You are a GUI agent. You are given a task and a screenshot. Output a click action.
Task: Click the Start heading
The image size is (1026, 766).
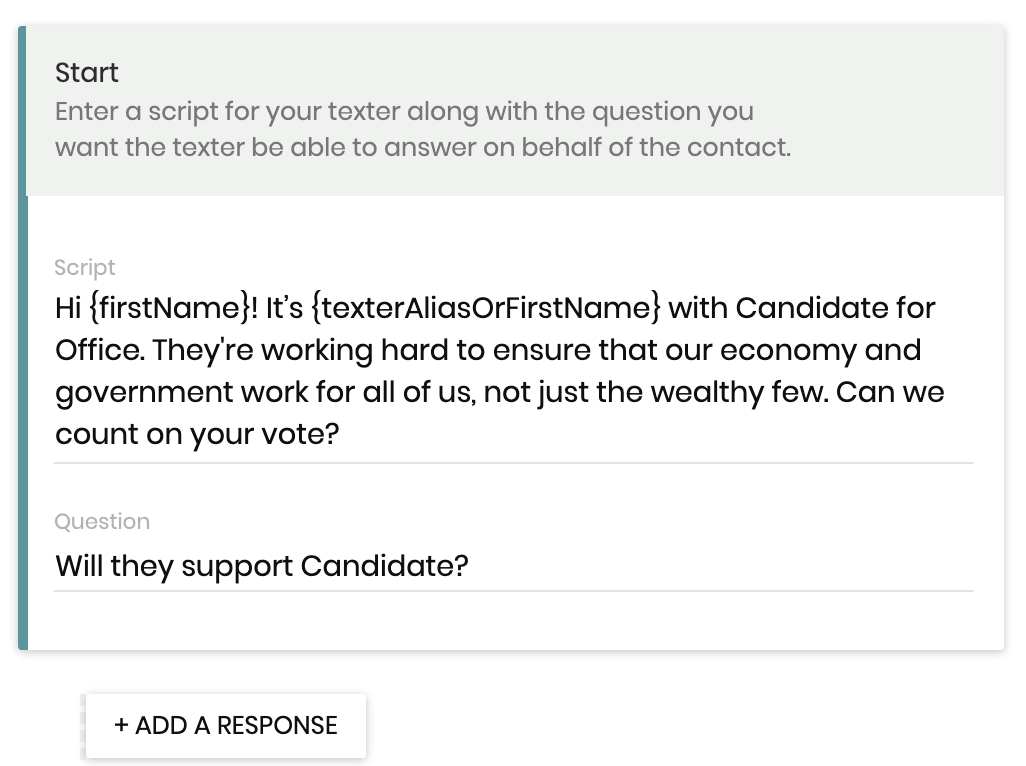pos(87,73)
